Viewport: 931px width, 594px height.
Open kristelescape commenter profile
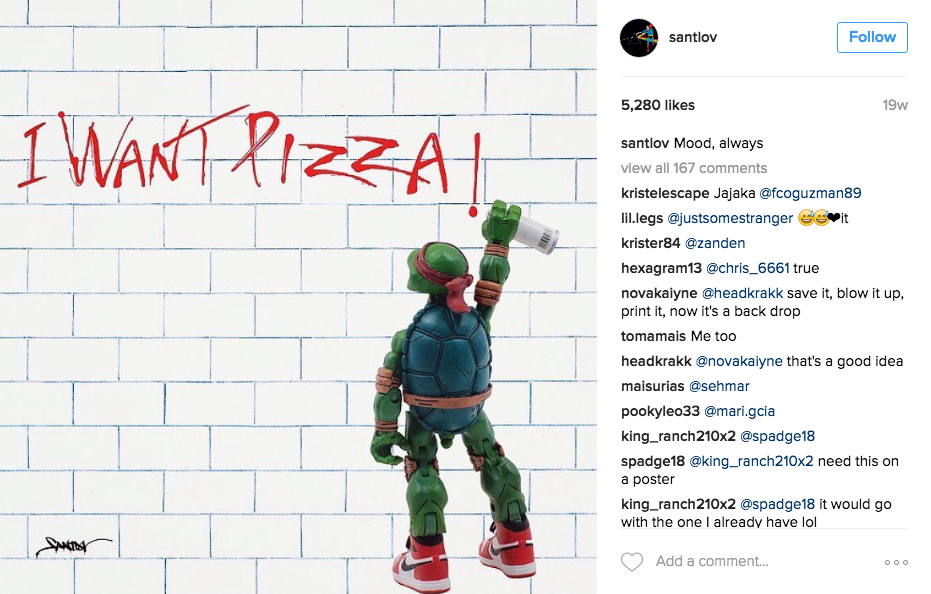click(665, 193)
